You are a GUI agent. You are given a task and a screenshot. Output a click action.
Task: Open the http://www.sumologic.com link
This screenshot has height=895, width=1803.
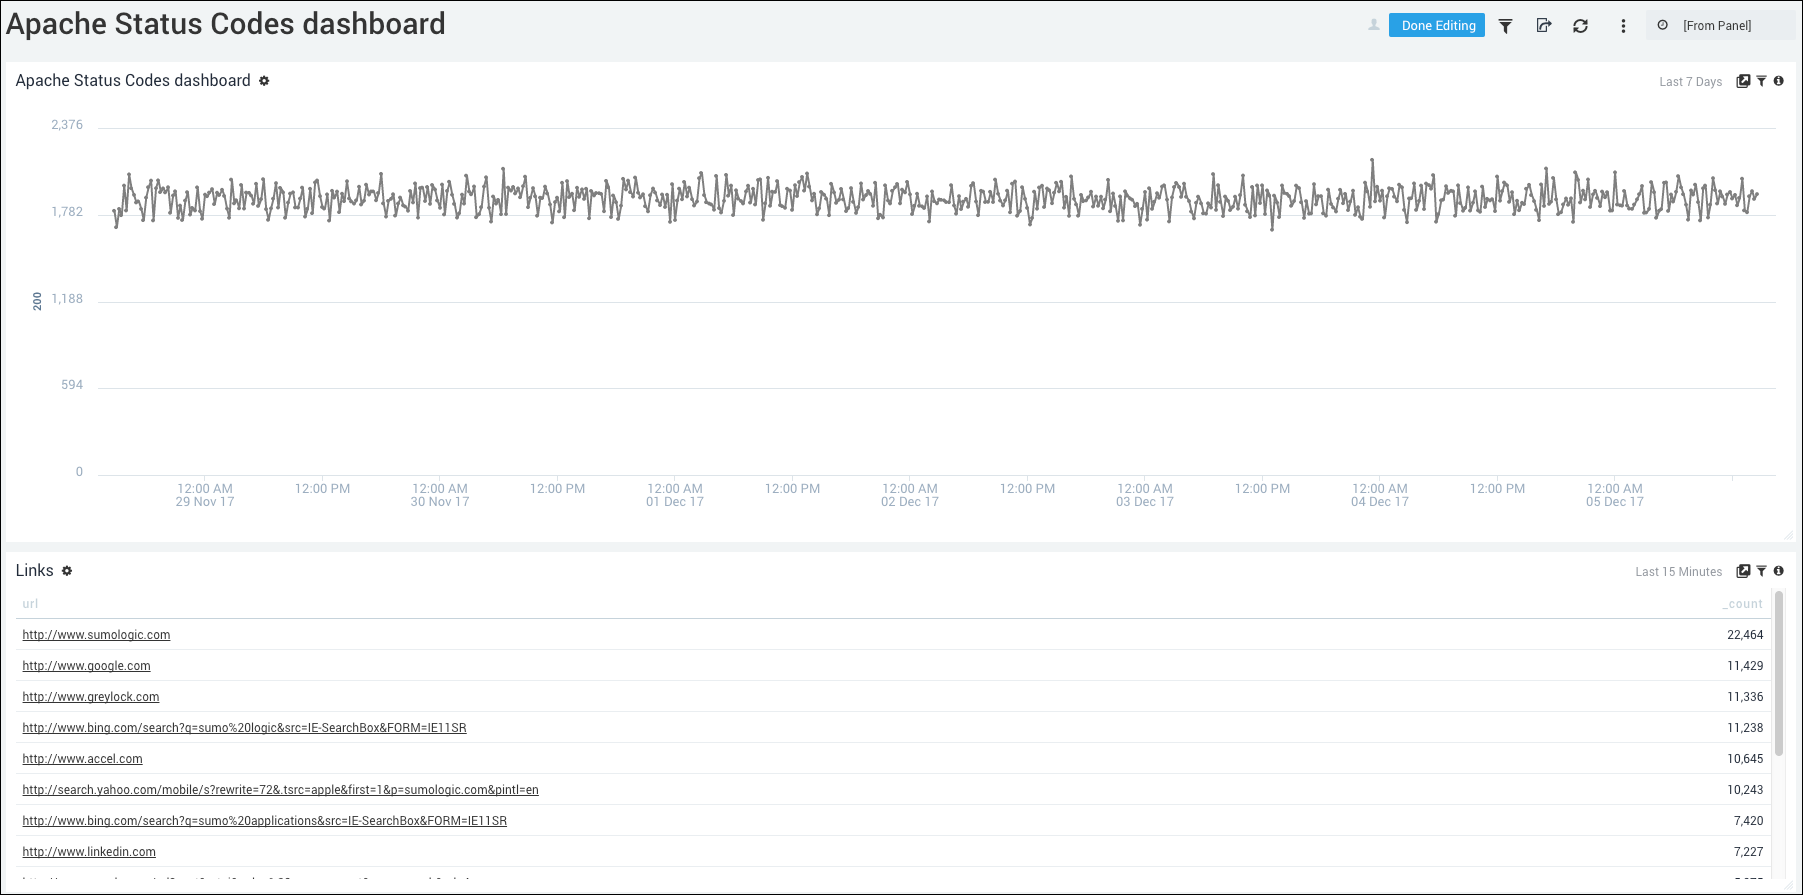(x=96, y=635)
